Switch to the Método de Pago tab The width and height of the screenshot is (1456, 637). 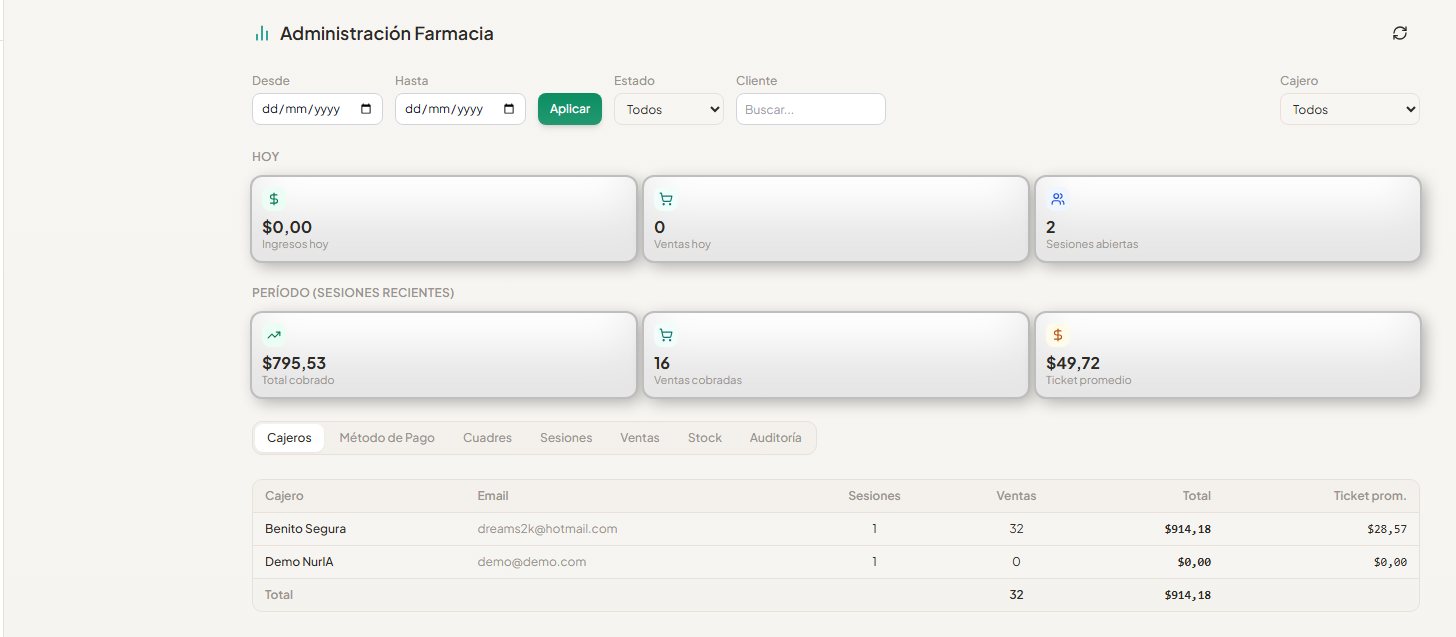tap(387, 438)
